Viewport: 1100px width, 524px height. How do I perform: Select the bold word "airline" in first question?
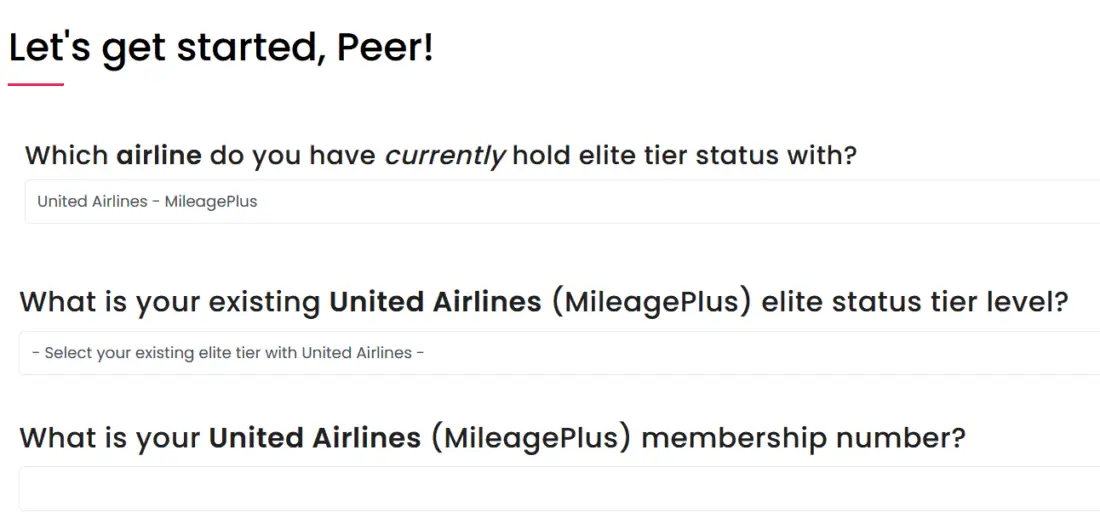(159, 155)
